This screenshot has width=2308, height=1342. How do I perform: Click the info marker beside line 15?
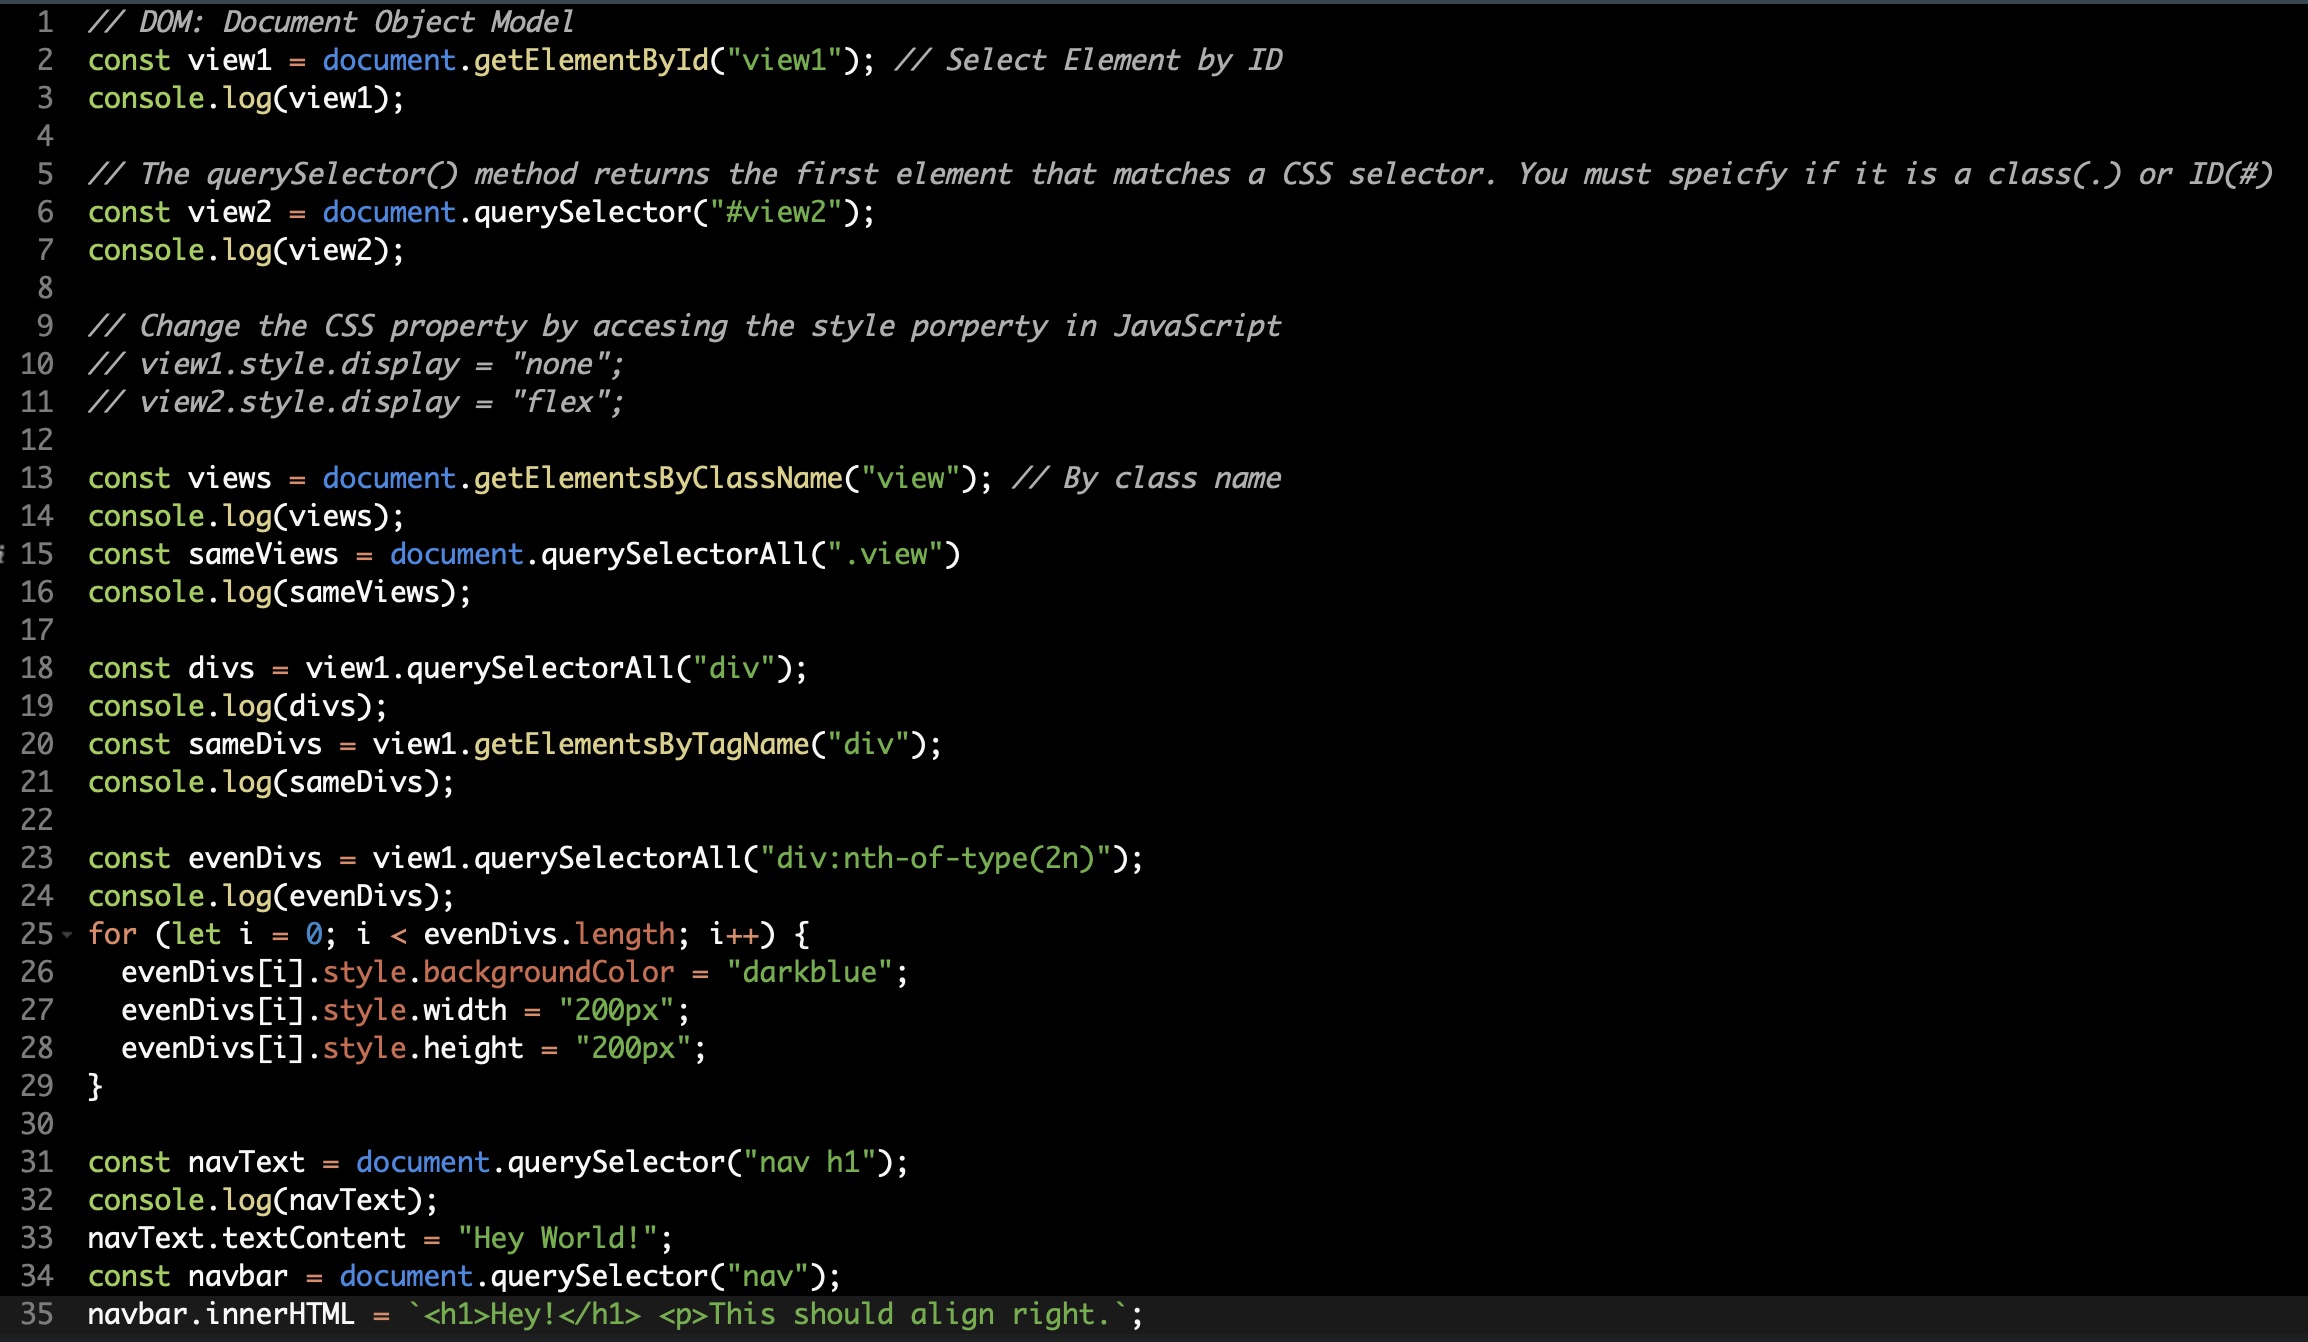point(3,554)
